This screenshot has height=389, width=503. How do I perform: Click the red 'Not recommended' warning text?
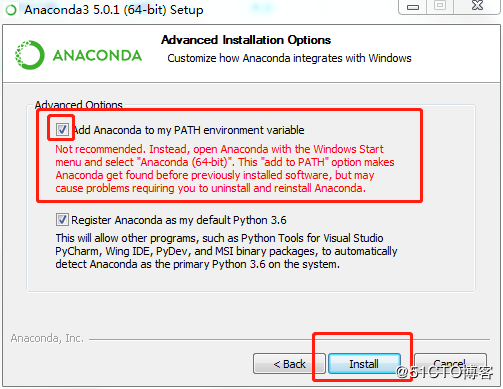click(225, 169)
